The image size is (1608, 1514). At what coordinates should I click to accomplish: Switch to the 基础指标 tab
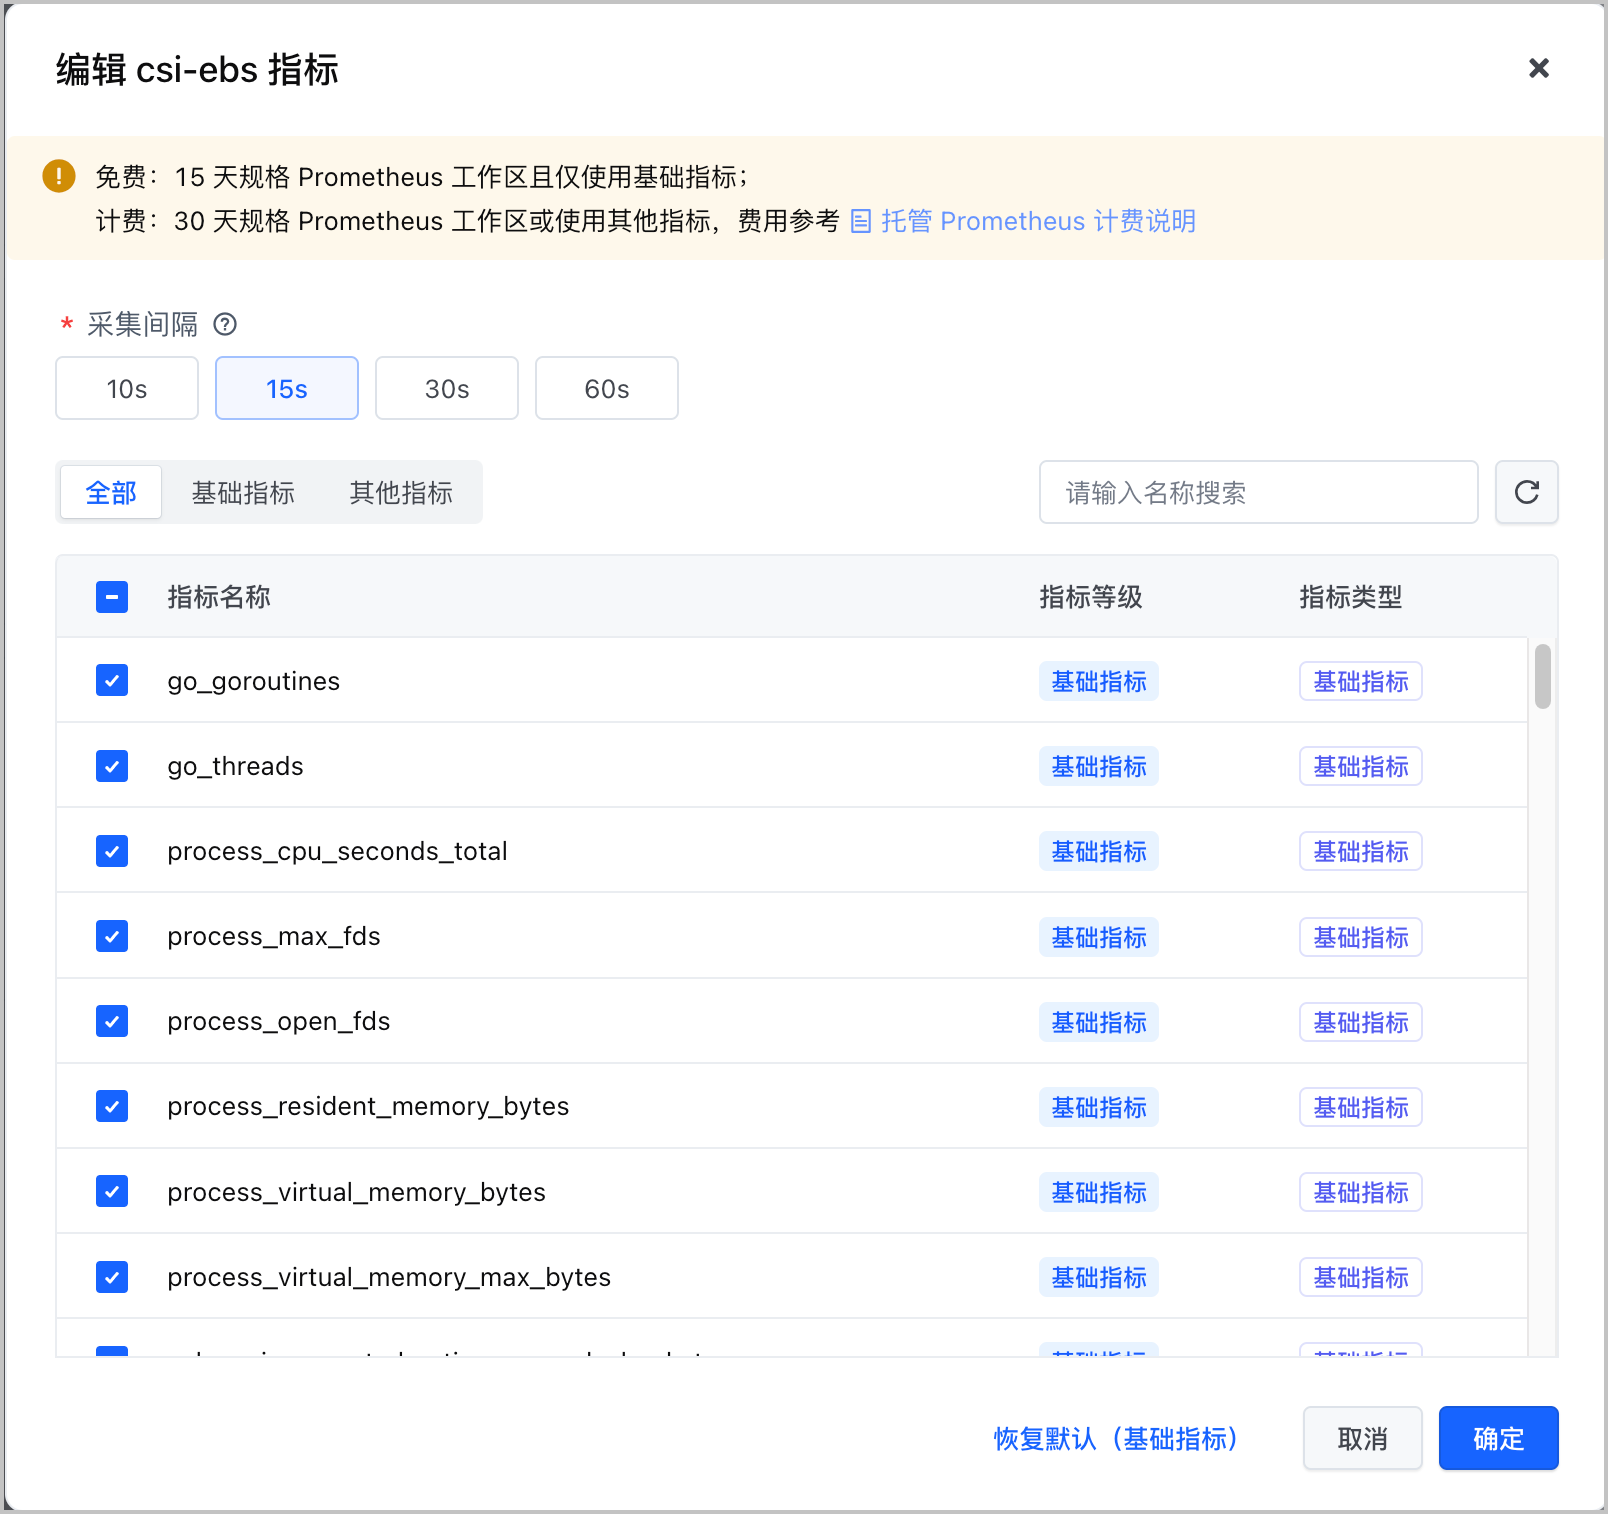tap(243, 492)
